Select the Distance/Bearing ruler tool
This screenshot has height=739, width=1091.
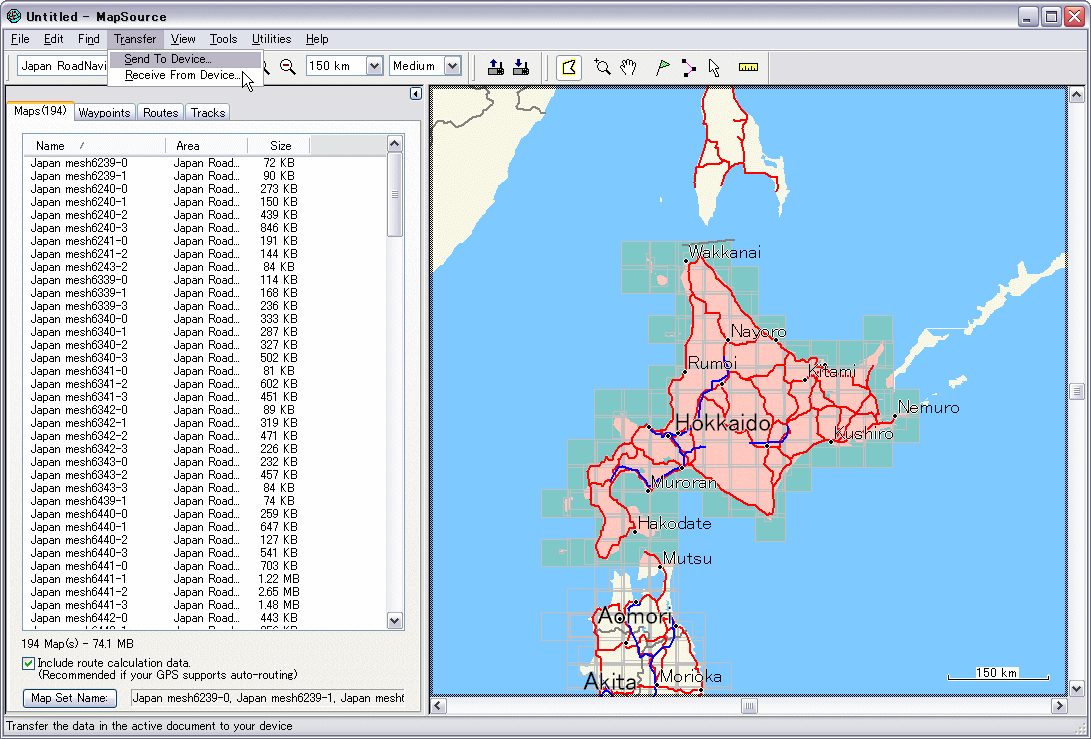point(748,67)
